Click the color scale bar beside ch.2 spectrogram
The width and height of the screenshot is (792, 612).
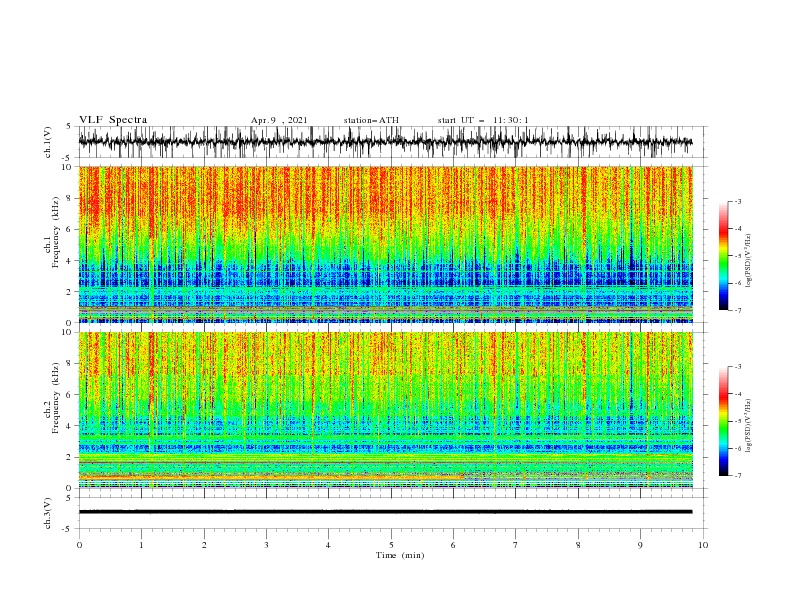point(723,421)
